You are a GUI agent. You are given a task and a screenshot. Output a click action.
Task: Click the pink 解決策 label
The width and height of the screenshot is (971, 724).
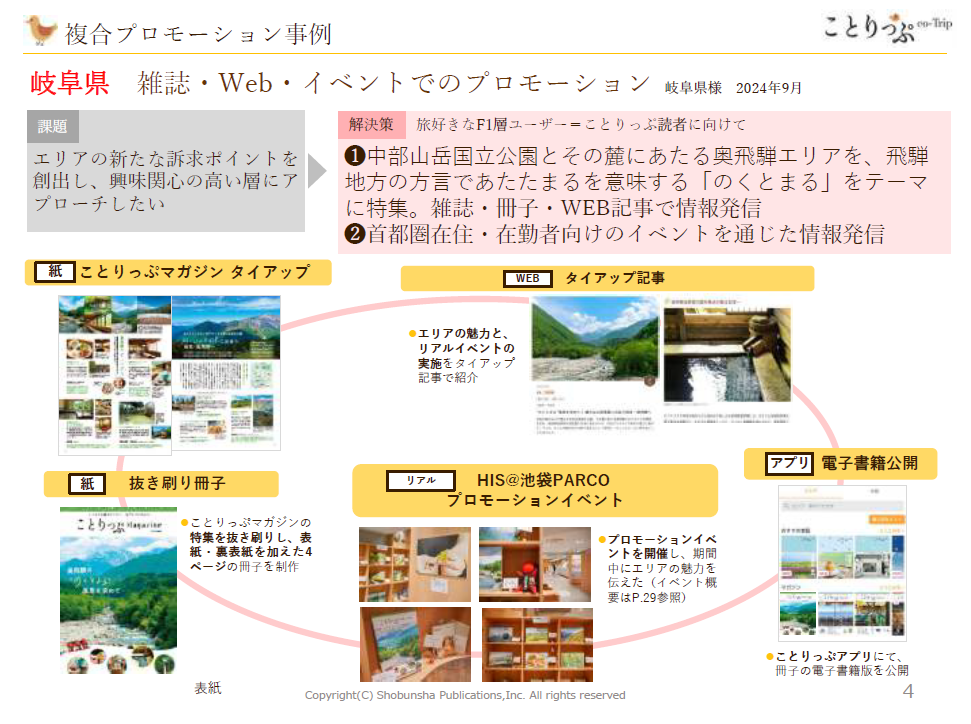[x=371, y=125]
